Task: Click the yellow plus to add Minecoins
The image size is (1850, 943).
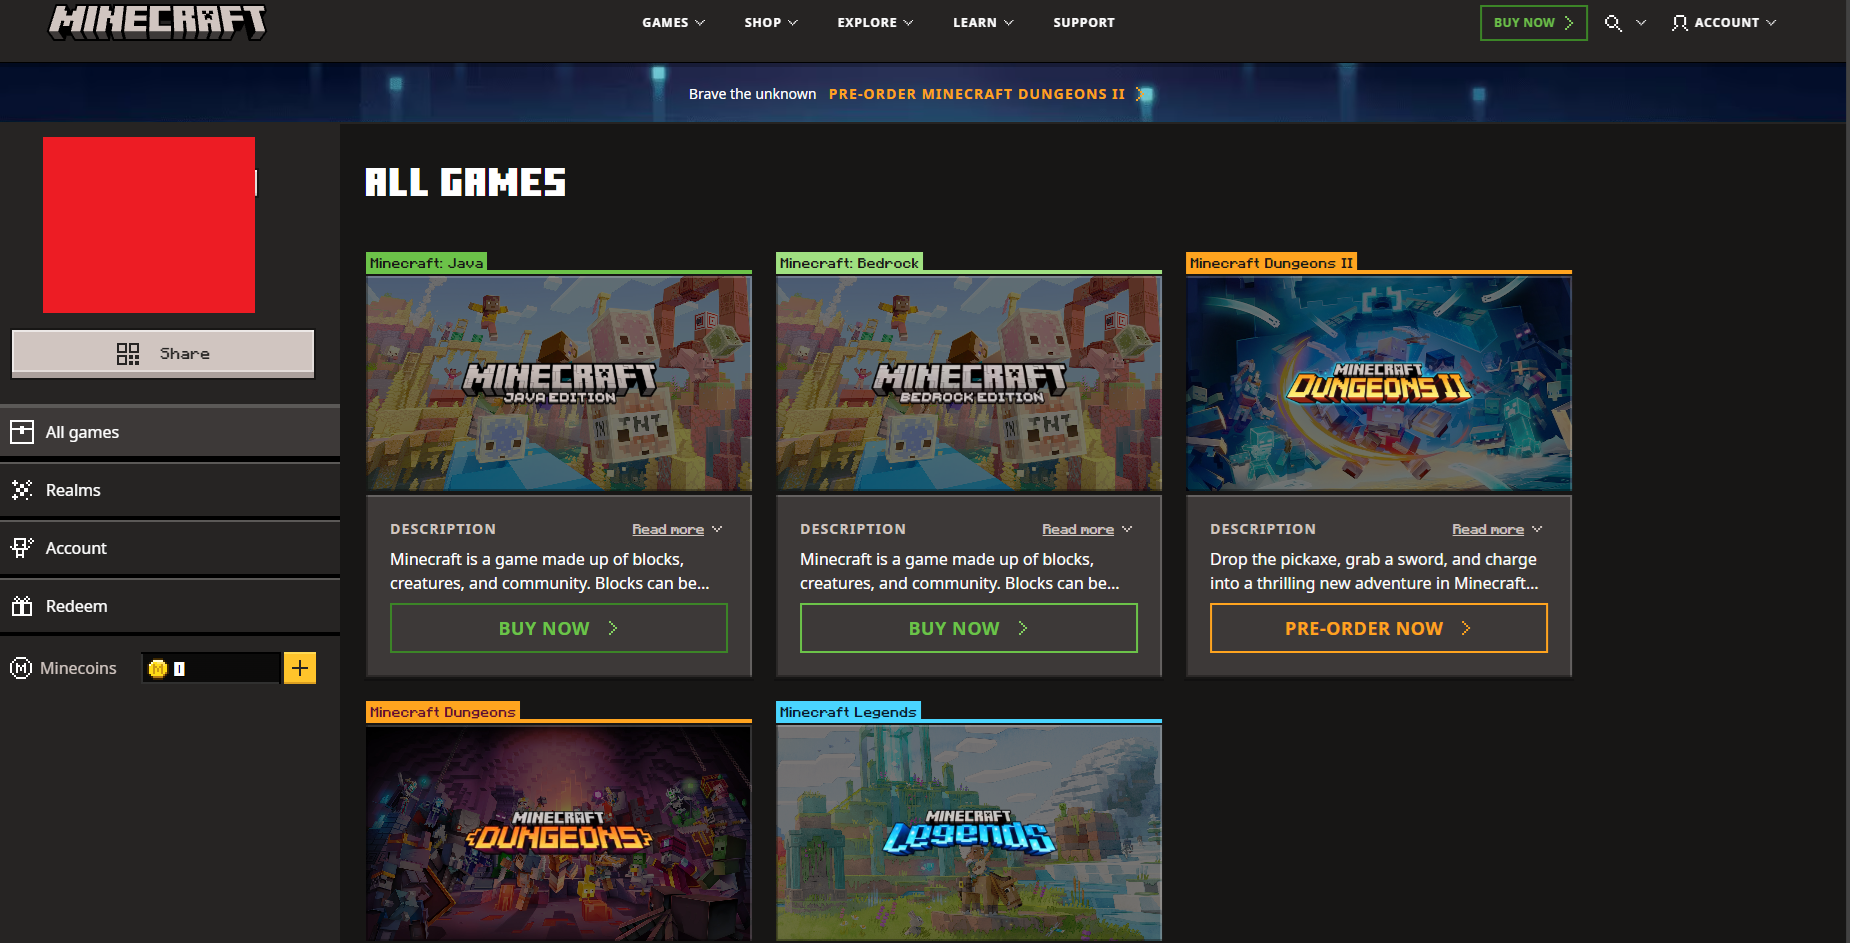Action: point(300,668)
